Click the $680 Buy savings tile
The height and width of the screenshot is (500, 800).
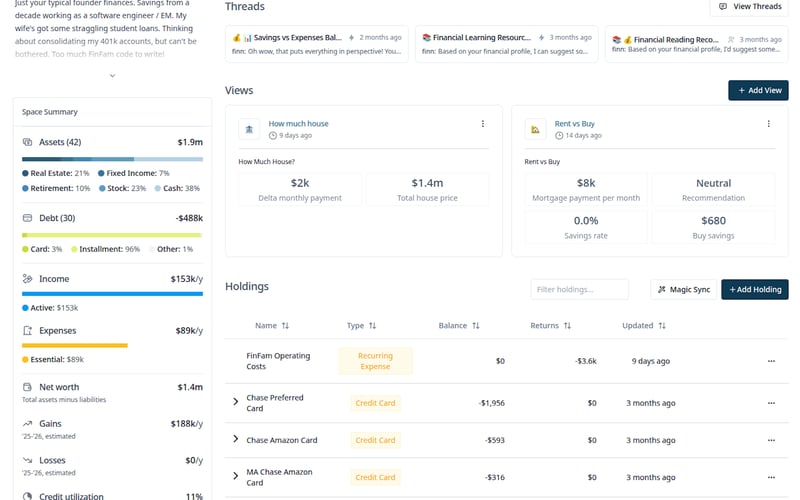[x=713, y=227]
